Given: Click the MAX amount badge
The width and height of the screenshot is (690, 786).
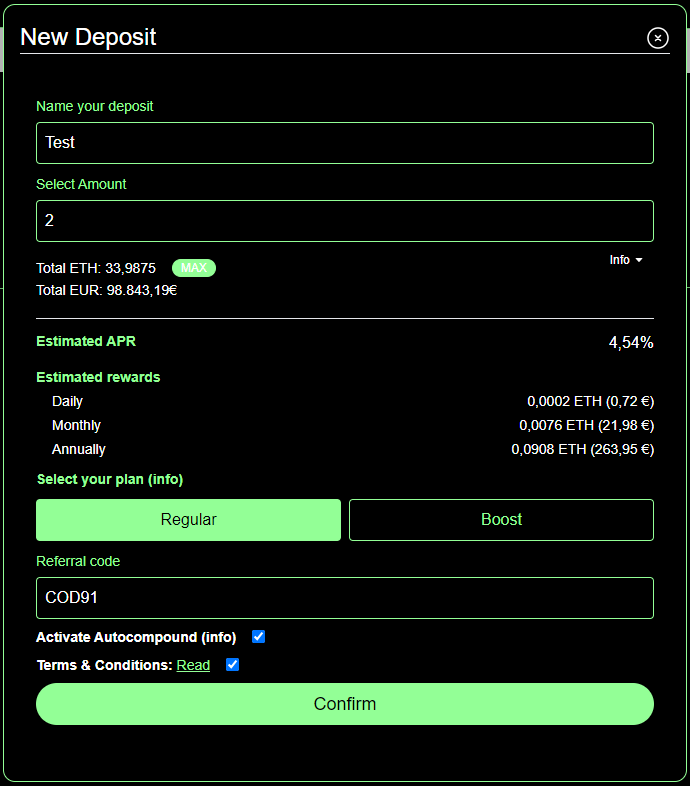Looking at the screenshot, I should [x=194, y=268].
